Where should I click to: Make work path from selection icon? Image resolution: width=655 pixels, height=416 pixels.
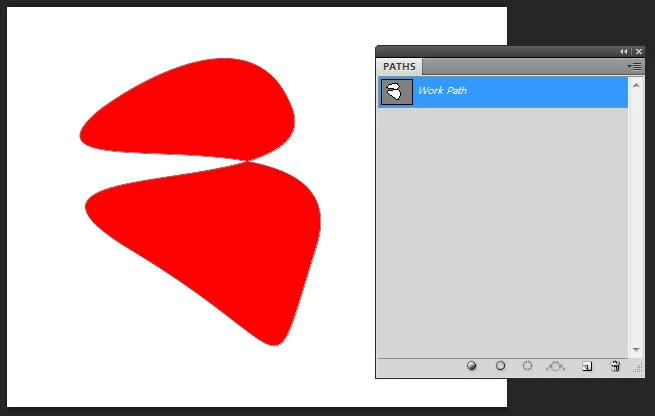pyautogui.click(x=556, y=366)
